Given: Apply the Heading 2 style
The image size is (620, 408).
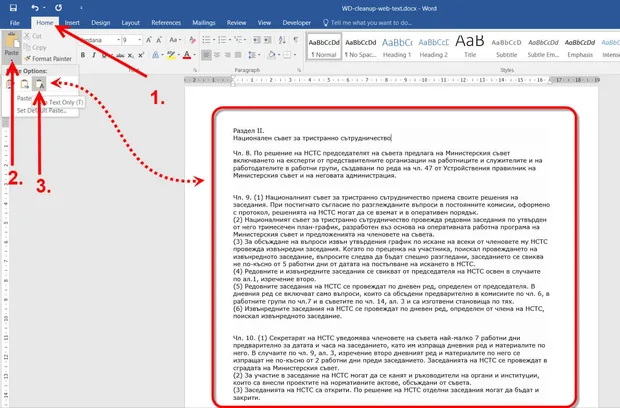Looking at the screenshot, I should (433, 46).
